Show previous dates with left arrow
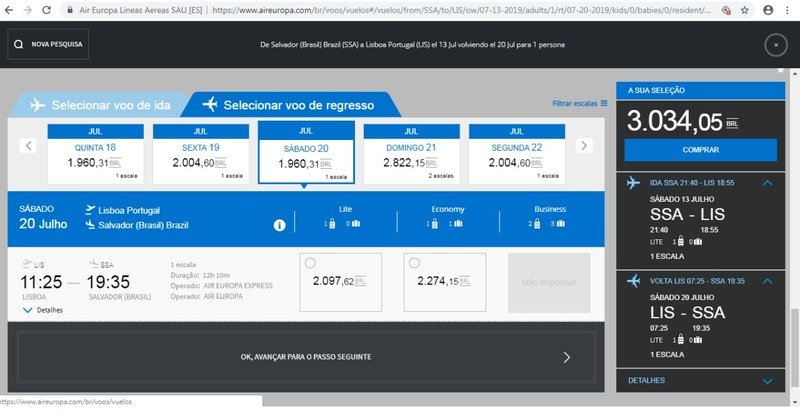800x420 pixels. (x=29, y=146)
